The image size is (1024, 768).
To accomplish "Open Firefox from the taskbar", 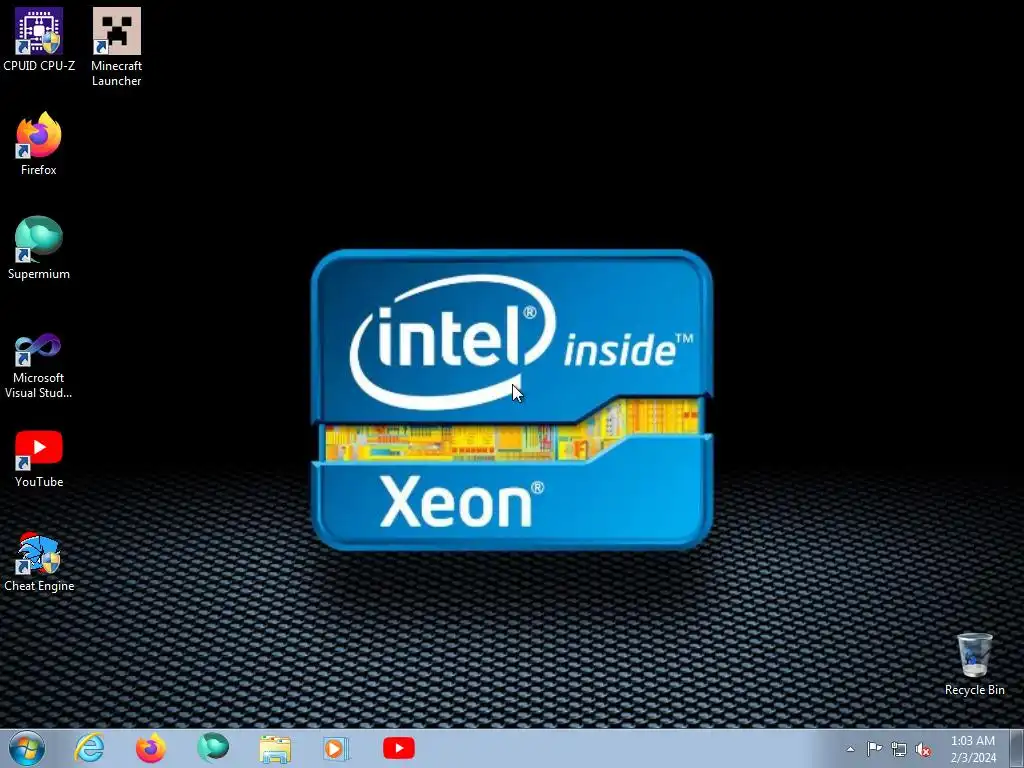I will tap(151, 748).
